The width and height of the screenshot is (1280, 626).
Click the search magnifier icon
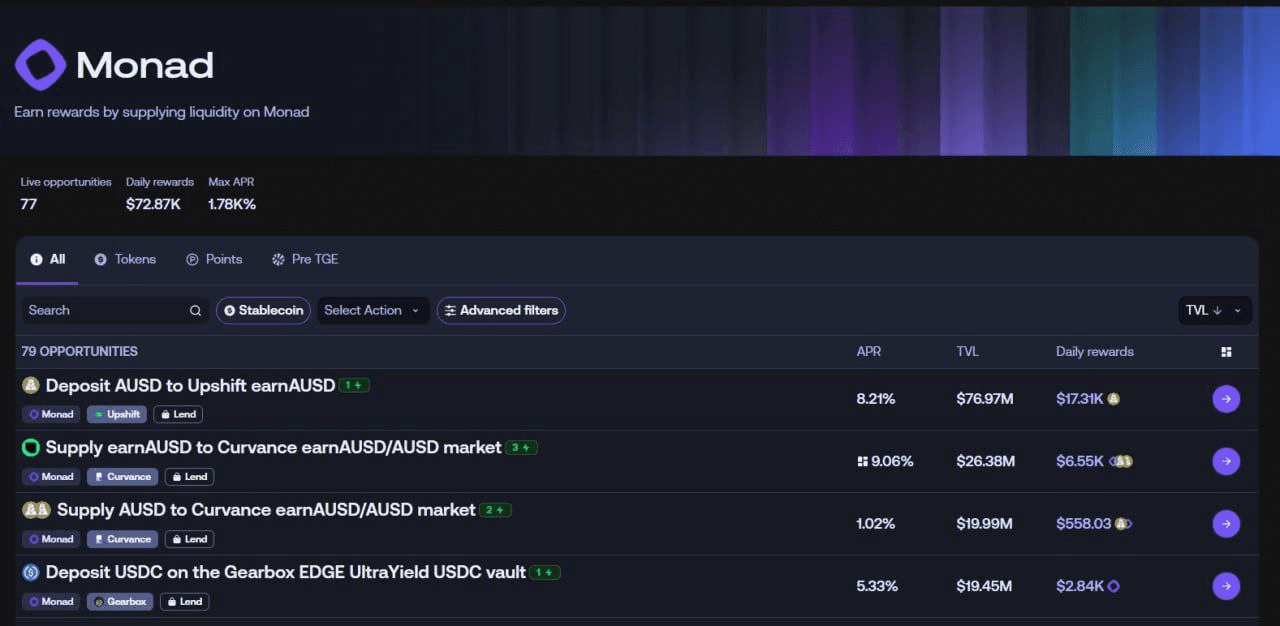pos(196,311)
